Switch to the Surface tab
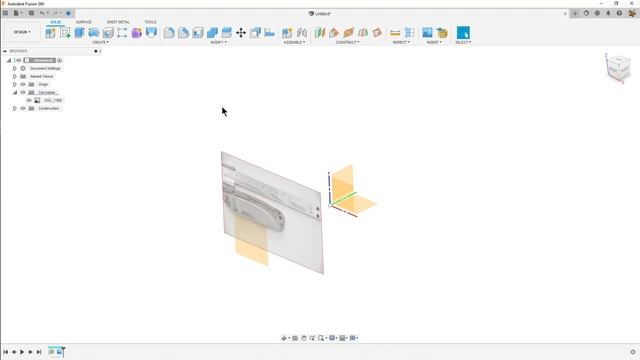The height and width of the screenshot is (360, 640). [x=84, y=22]
